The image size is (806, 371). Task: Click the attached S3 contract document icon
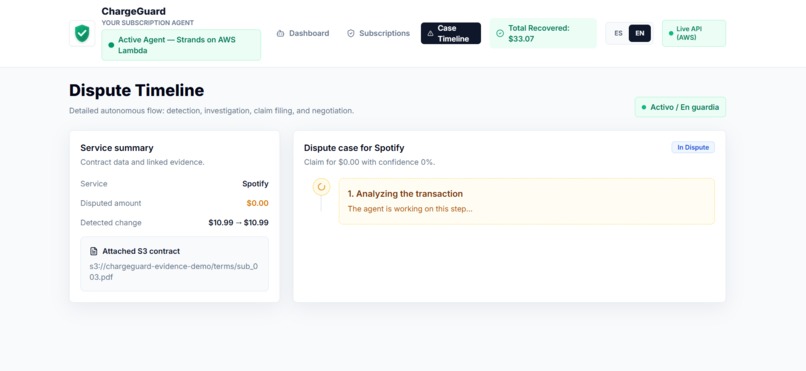pos(94,251)
